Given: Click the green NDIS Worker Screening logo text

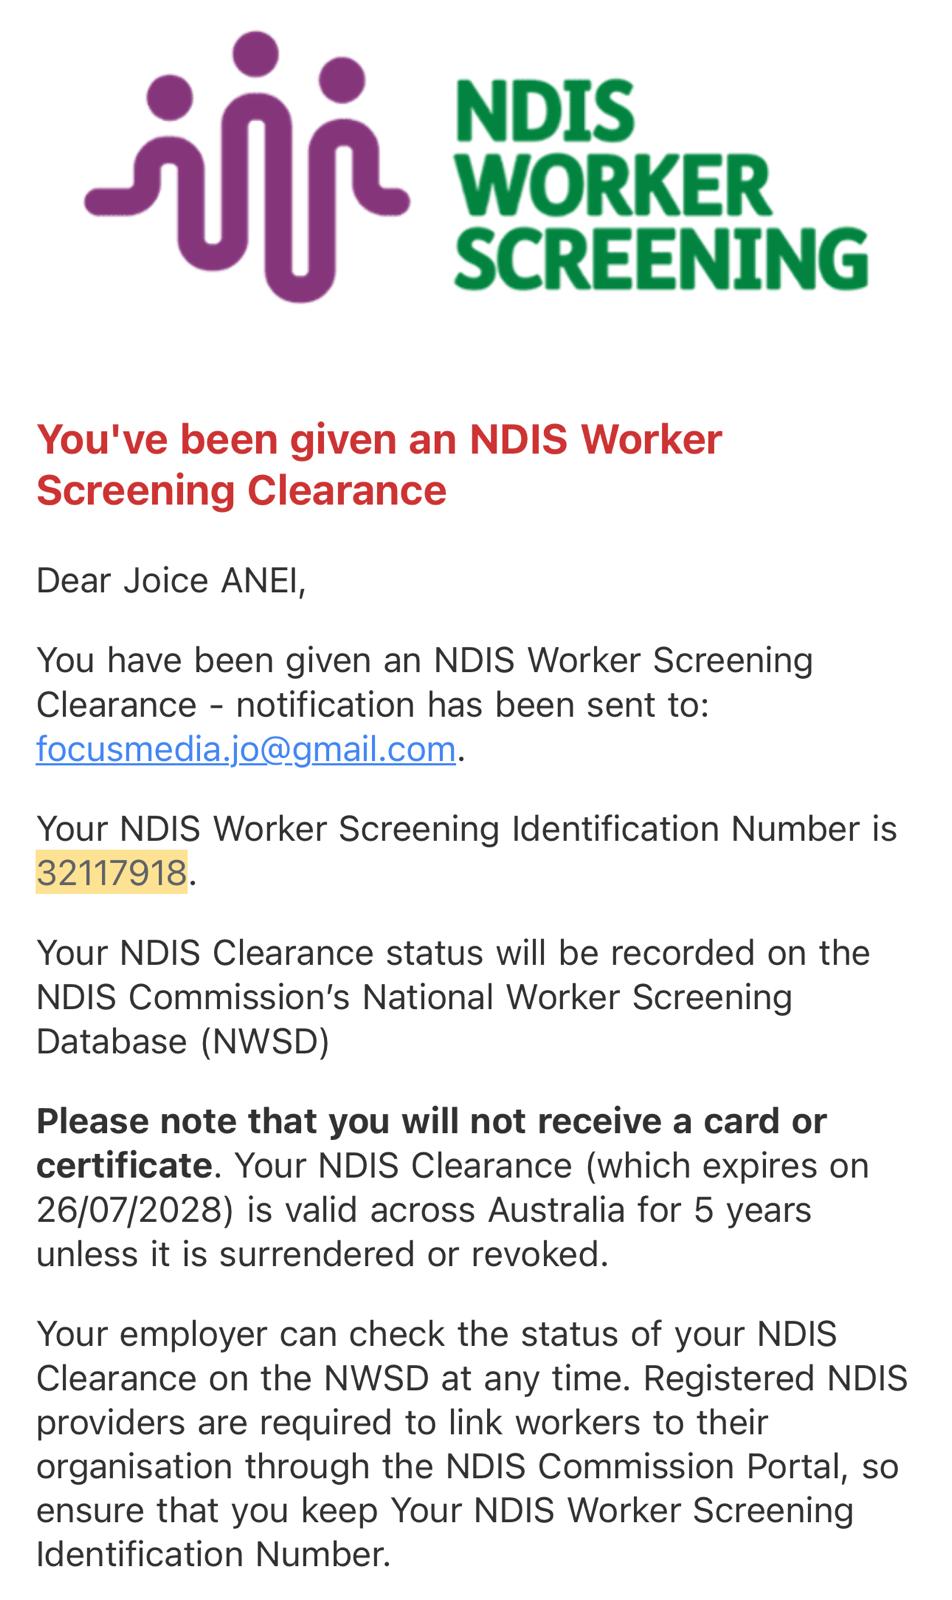Looking at the screenshot, I should tap(660, 185).
